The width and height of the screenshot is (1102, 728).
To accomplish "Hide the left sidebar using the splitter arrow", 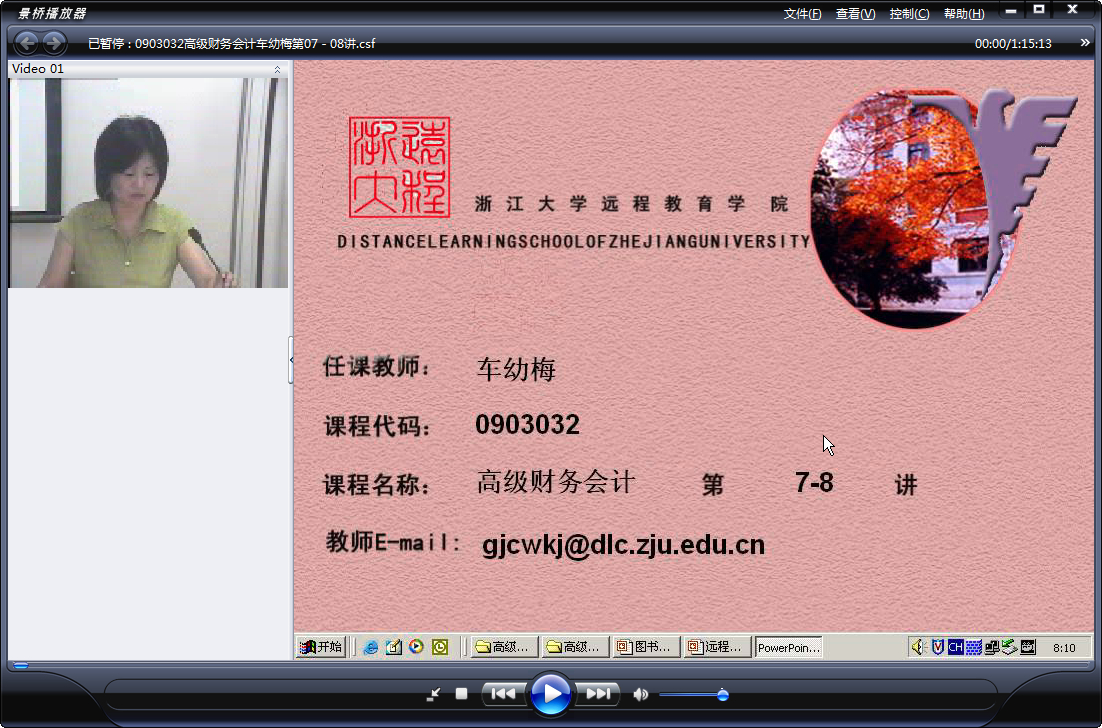I will [x=291, y=360].
